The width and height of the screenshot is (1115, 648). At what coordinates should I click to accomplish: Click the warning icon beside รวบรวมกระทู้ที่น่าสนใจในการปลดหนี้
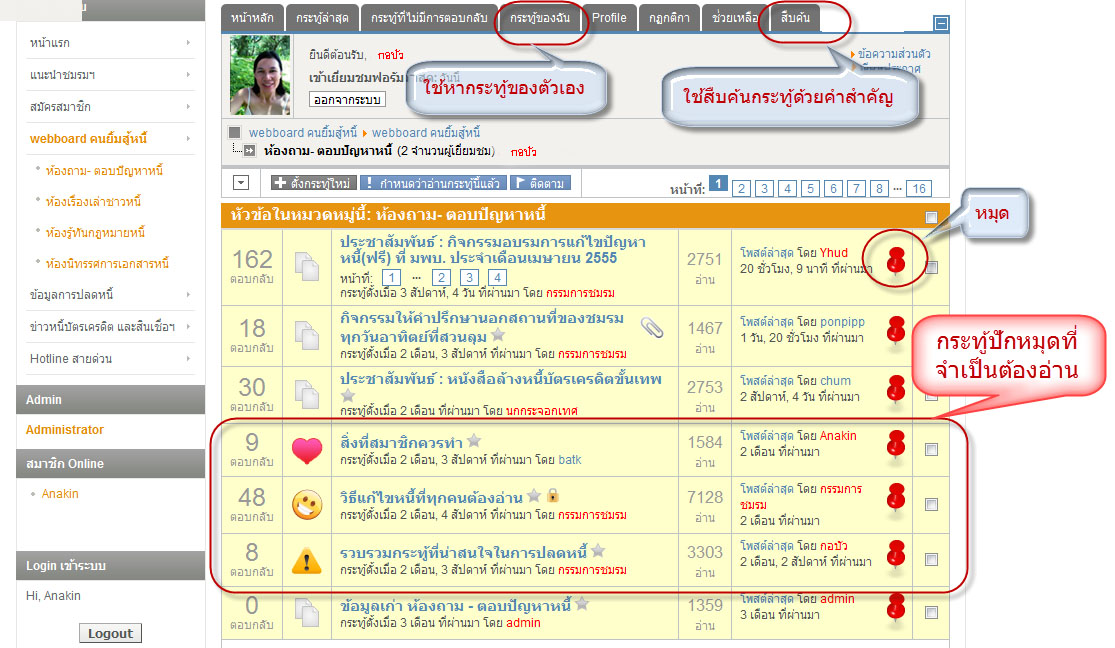point(307,561)
